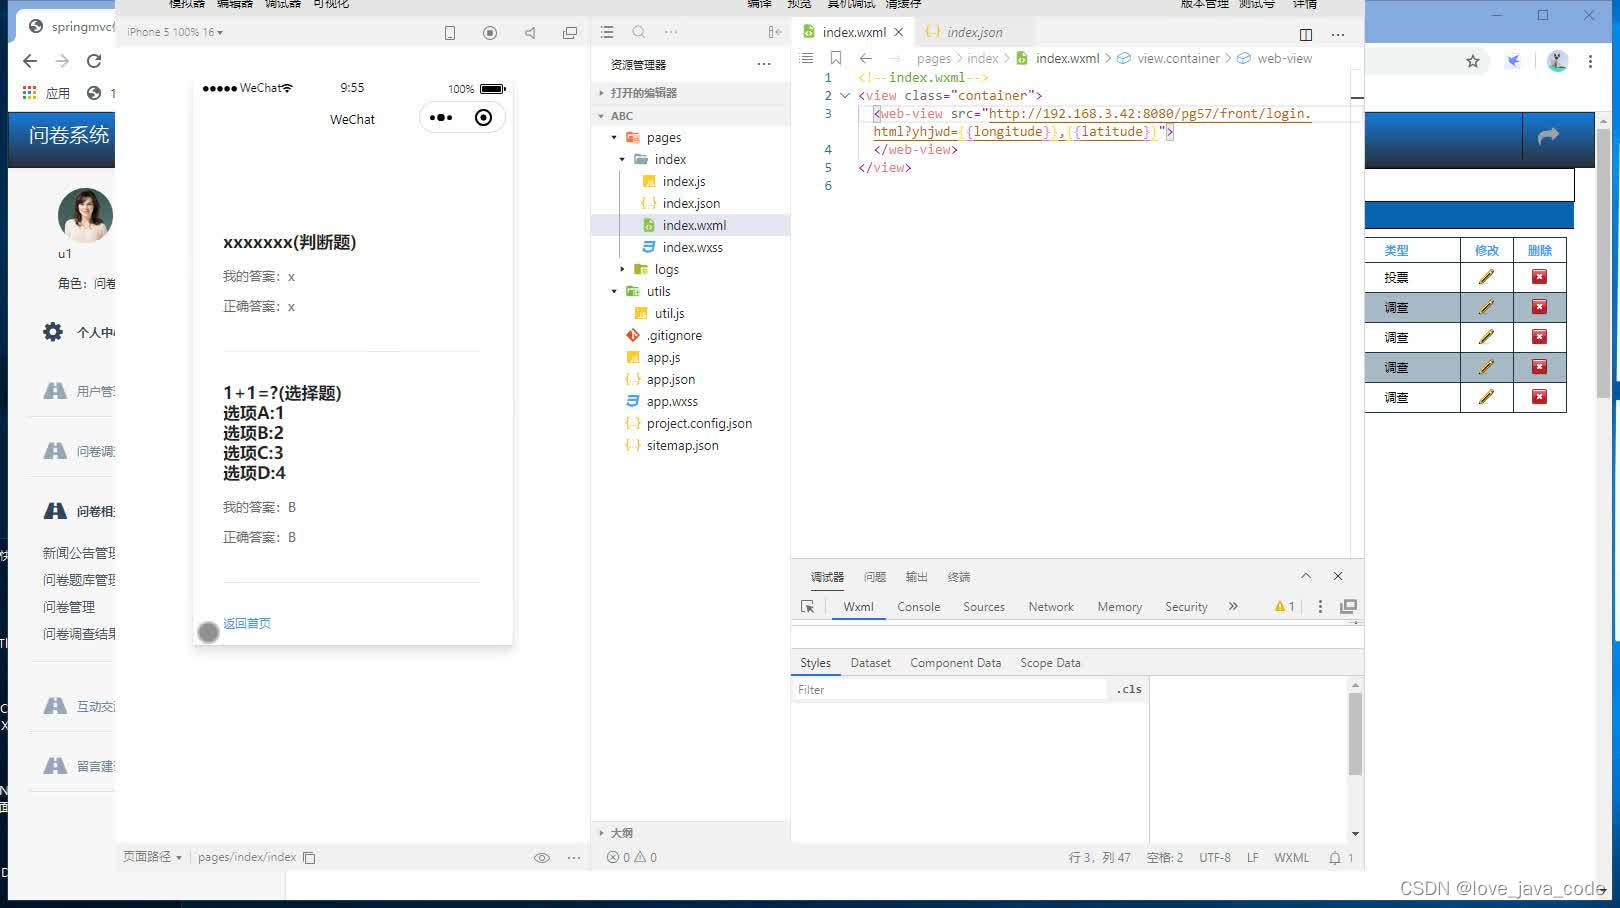The width and height of the screenshot is (1620, 908).
Task: Open 问卷管理 in sidebar
Action: (x=69, y=607)
